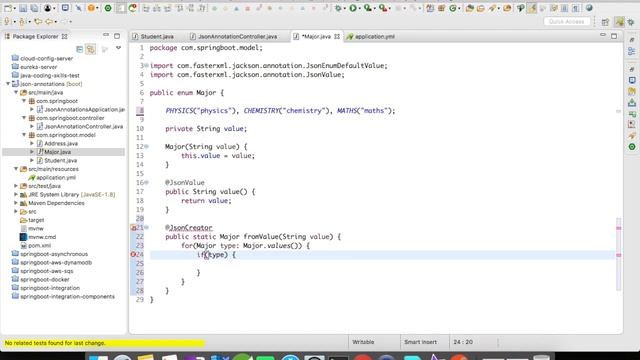Image resolution: width=640 pixels, height=360 pixels.
Task: Click the Save All toolbar icon
Action: coord(34,8)
